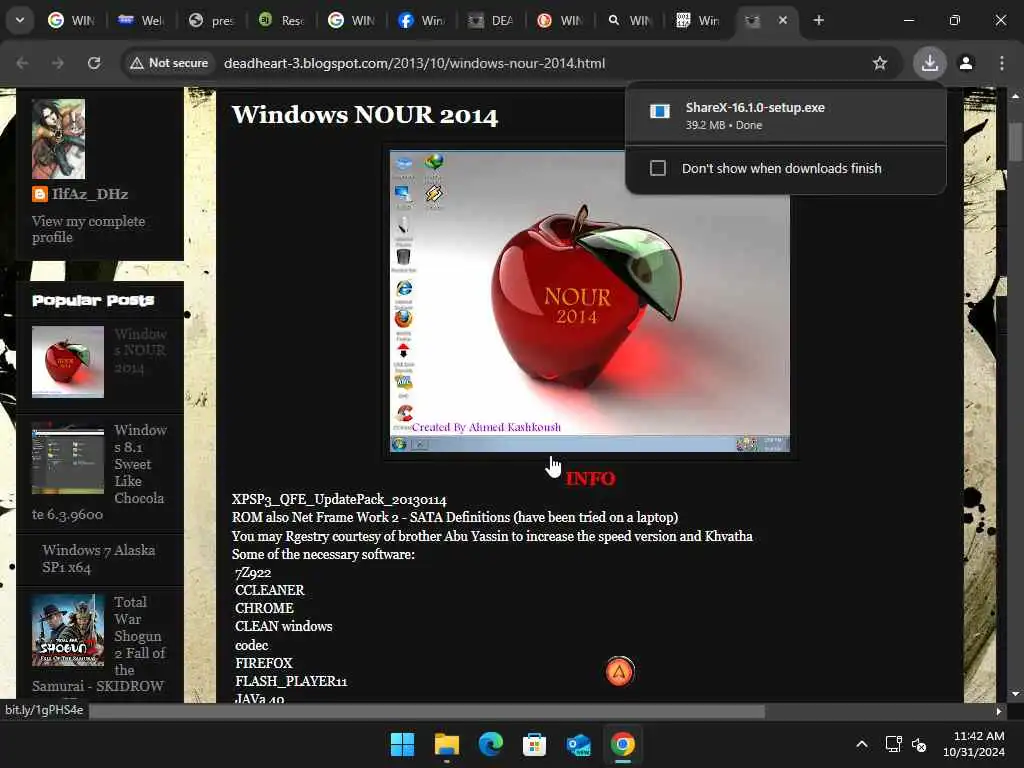
Task: Switch to the Wel tab
Action: [141, 20]
